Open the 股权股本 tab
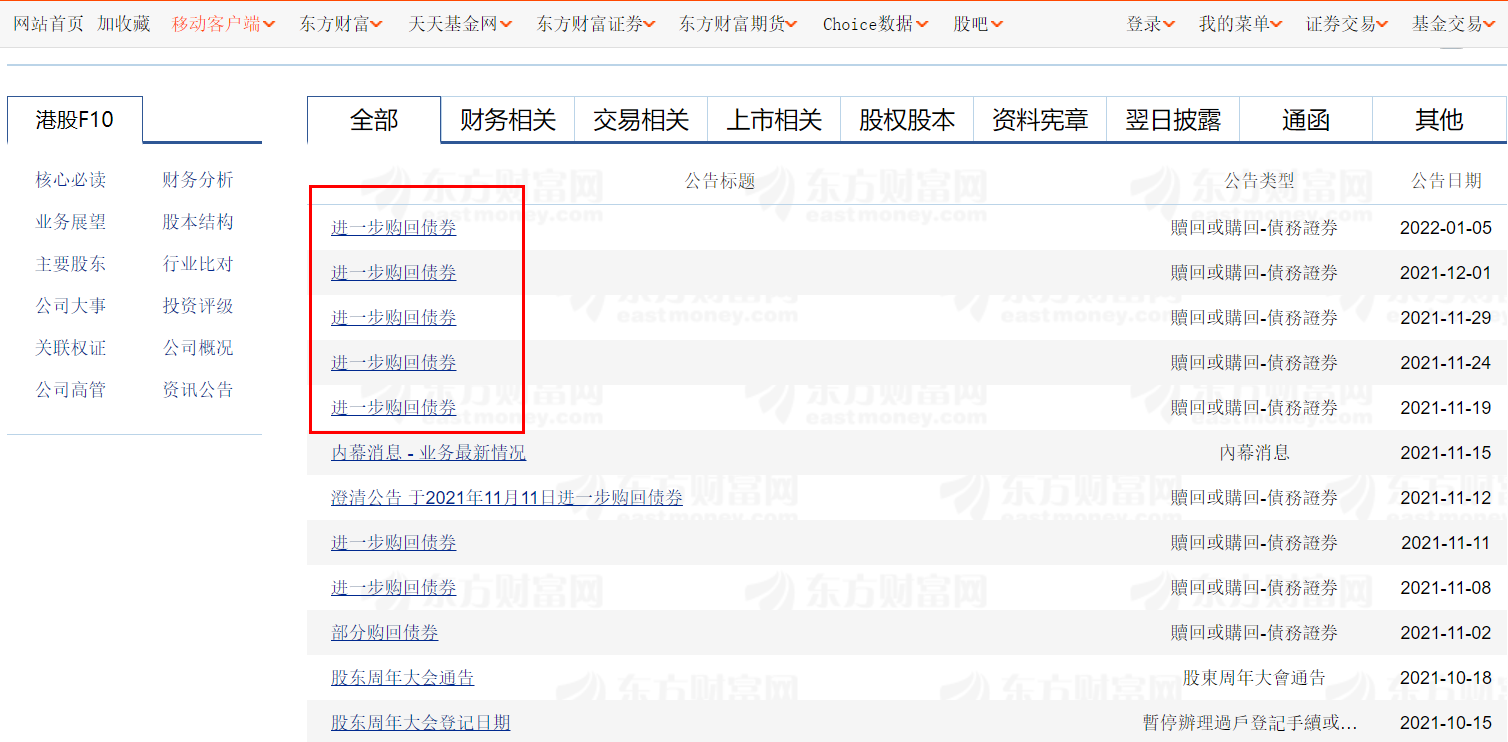Screen dimensions: 1508x742 pyautogui.click(x=907, y=120)
